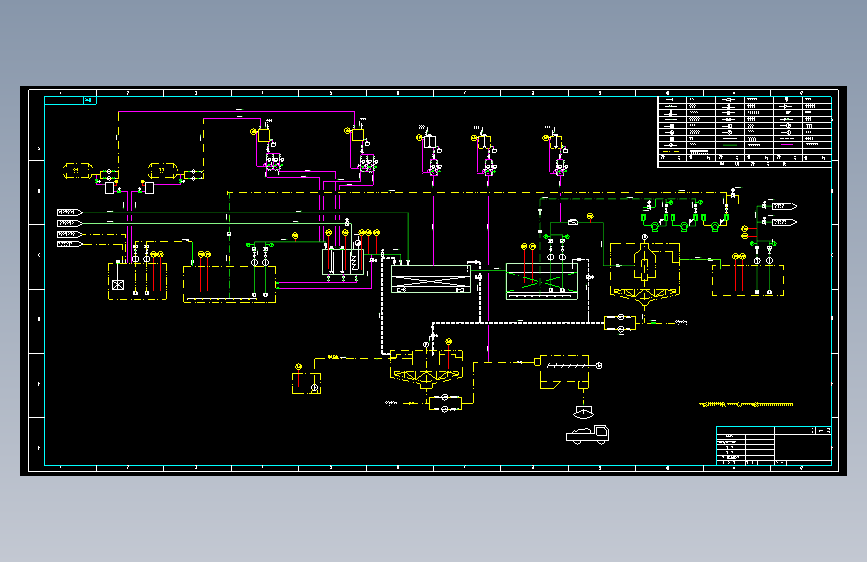867x562 pixels.
Task: Select the green tank with the crossed mixer
Action: [x=542, y=282]
